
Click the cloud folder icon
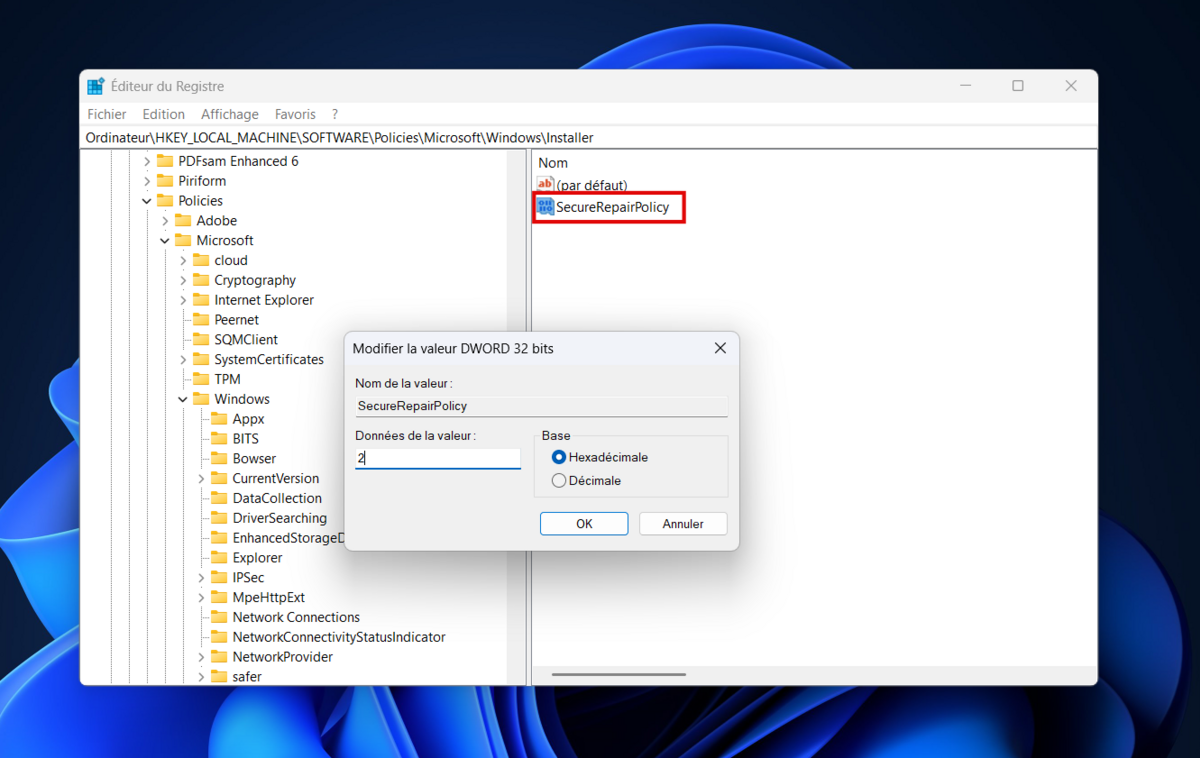[x=201, y=260]
